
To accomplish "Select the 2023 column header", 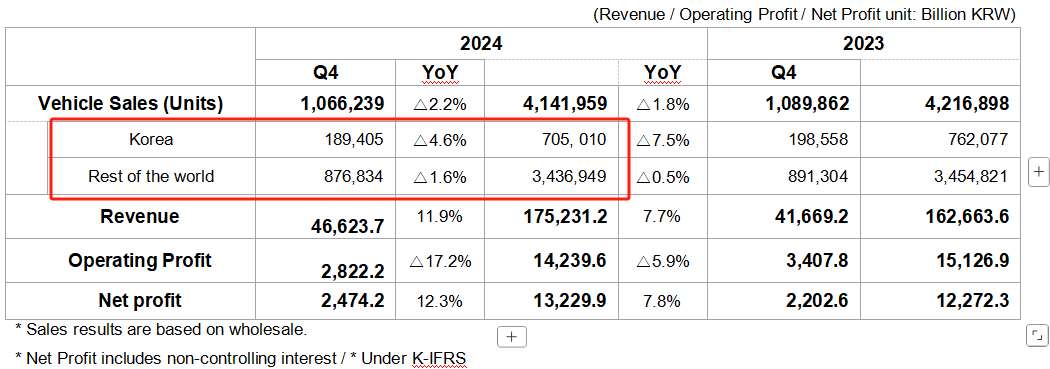I will pos(863,44).
